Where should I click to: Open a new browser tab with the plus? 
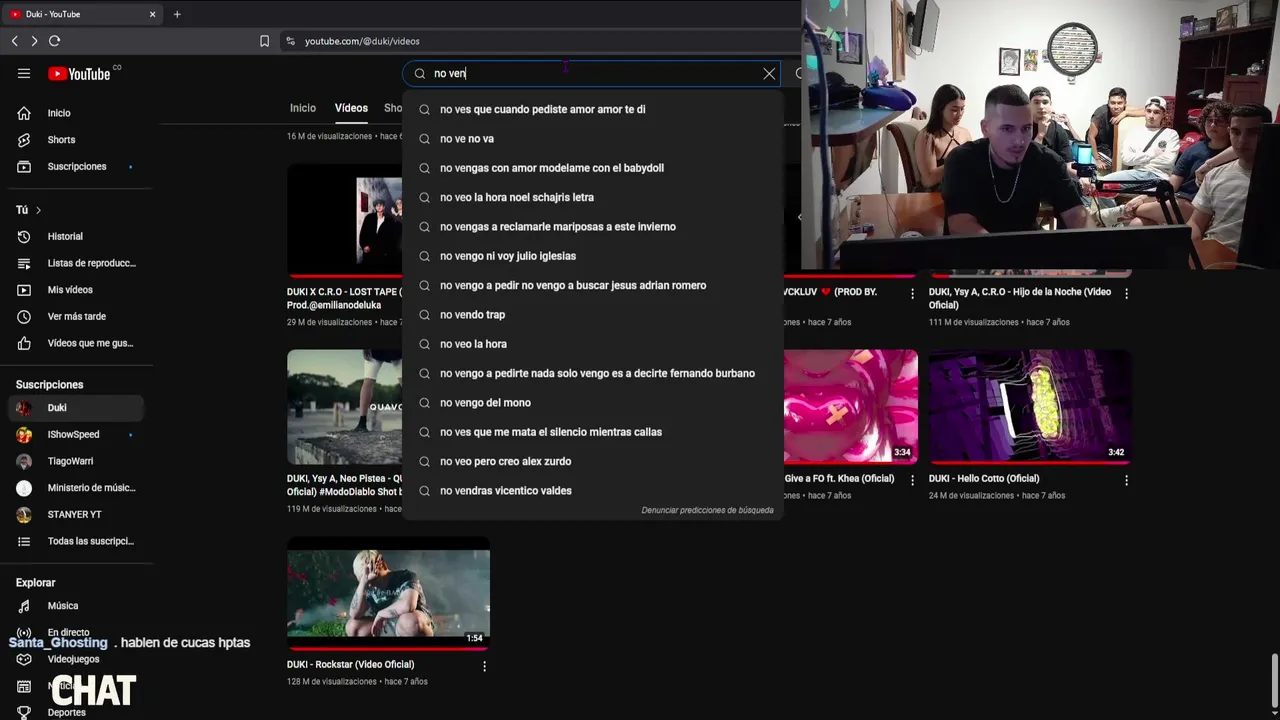click(177, 14)
